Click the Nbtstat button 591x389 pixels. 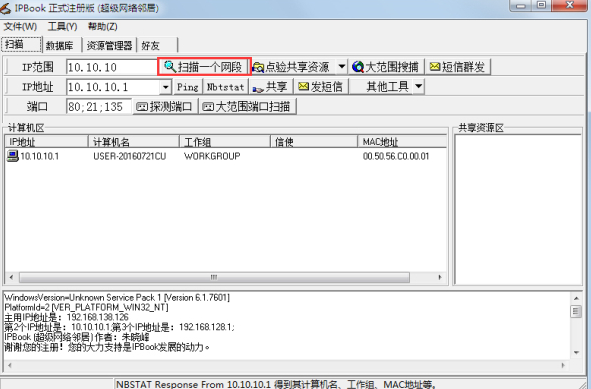point(226,87)
